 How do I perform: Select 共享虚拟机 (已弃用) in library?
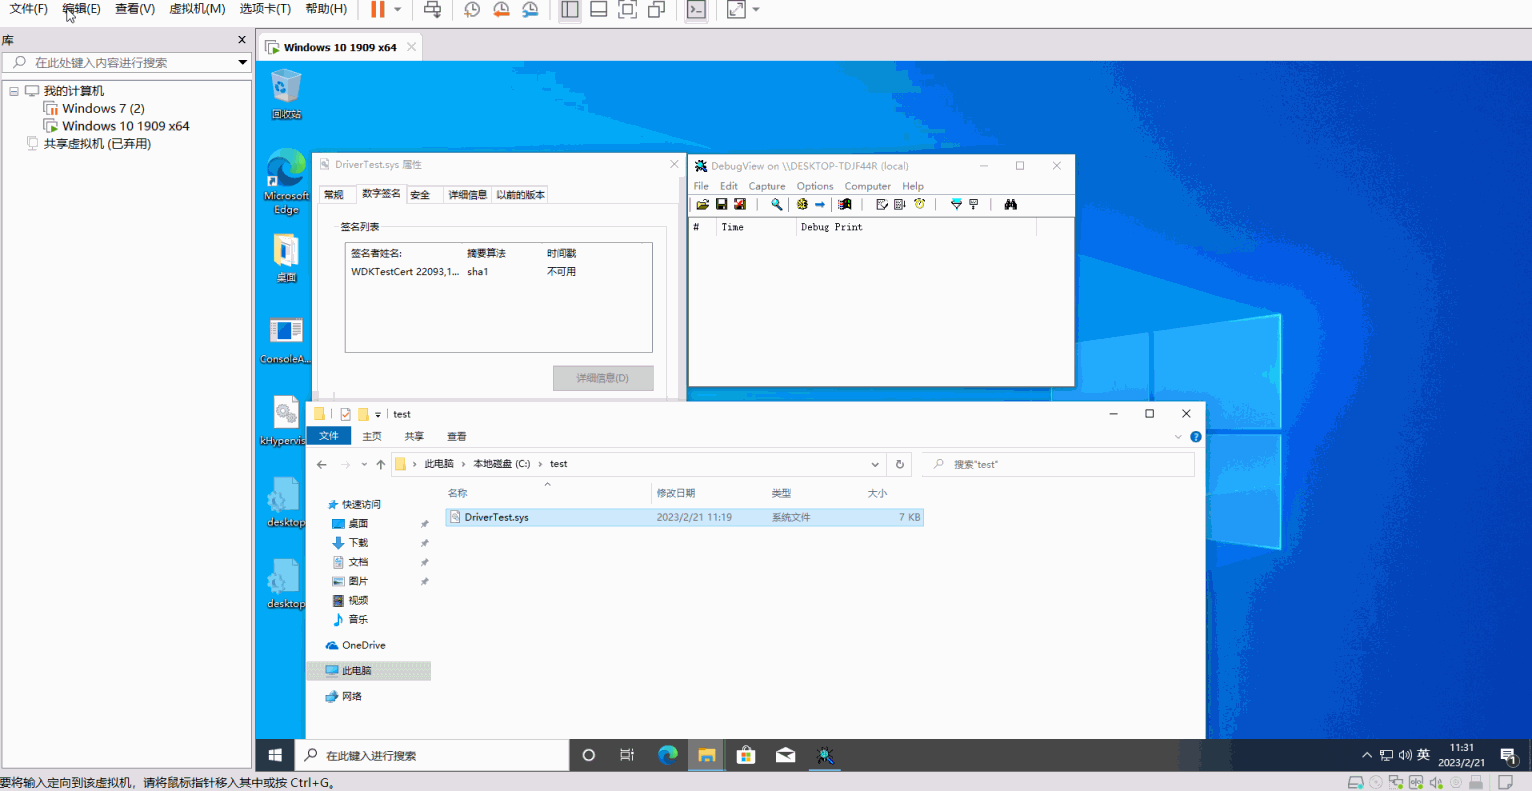(x=97, y=144)
